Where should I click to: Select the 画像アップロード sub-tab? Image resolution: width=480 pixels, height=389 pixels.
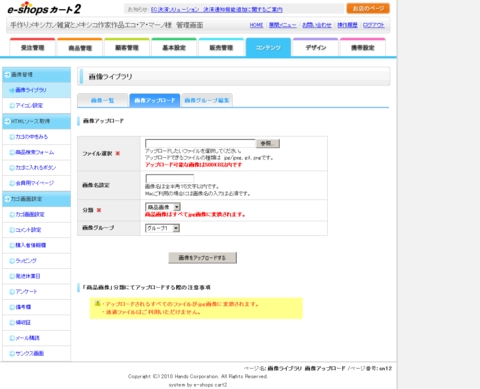coord(155,100)
